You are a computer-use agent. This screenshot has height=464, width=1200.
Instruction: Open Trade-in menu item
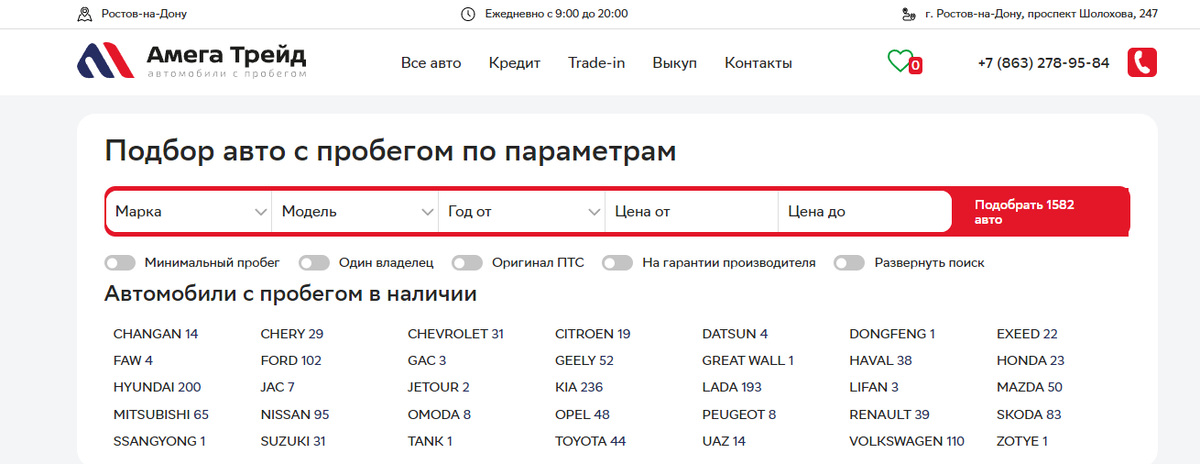(x=597, y=63)
